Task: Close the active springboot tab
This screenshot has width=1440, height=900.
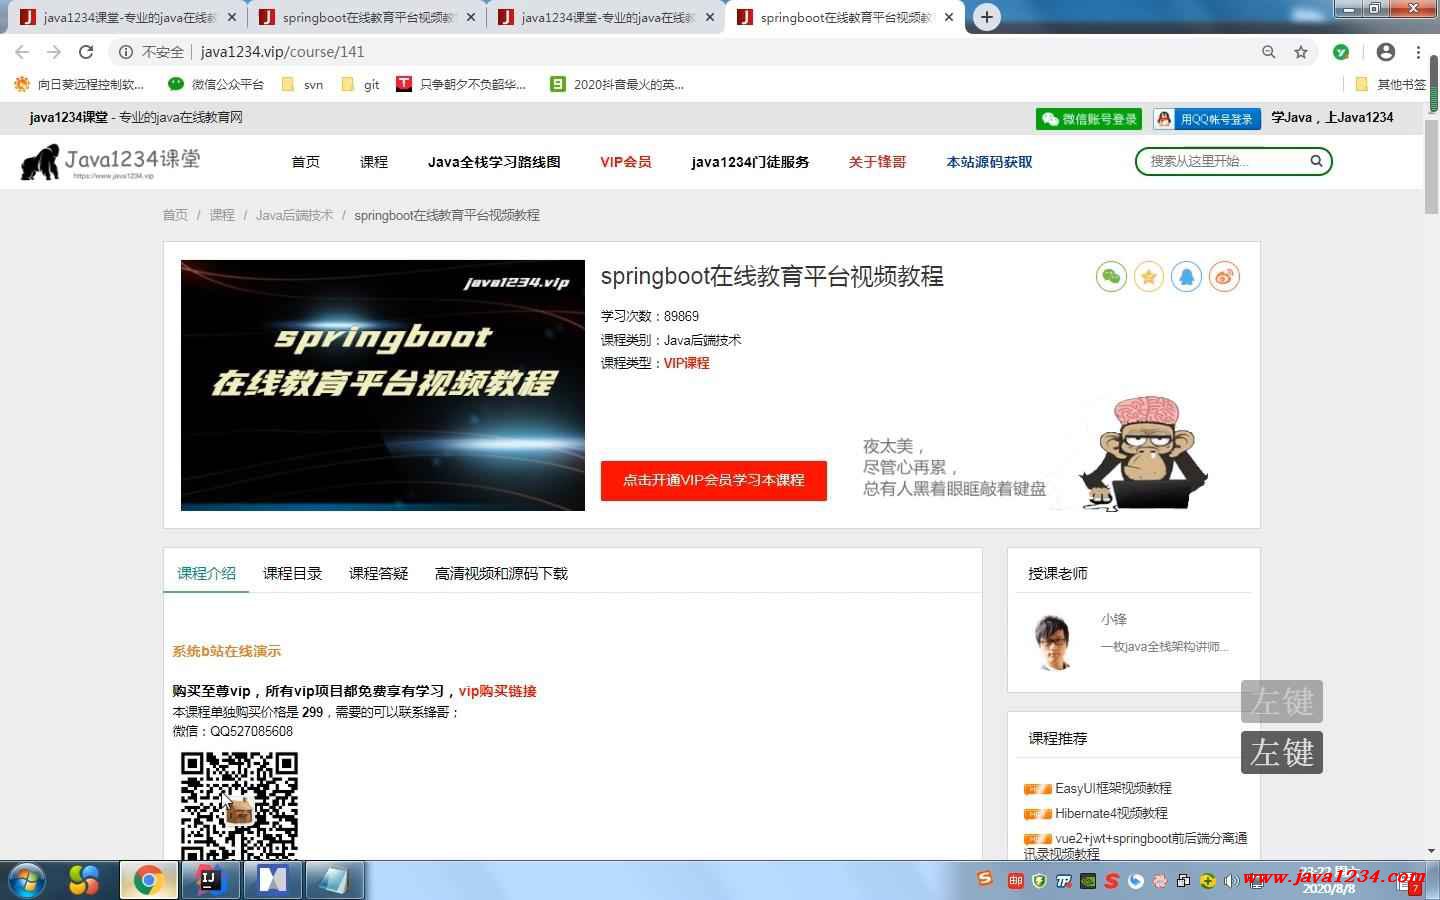Action: [949, 18]
